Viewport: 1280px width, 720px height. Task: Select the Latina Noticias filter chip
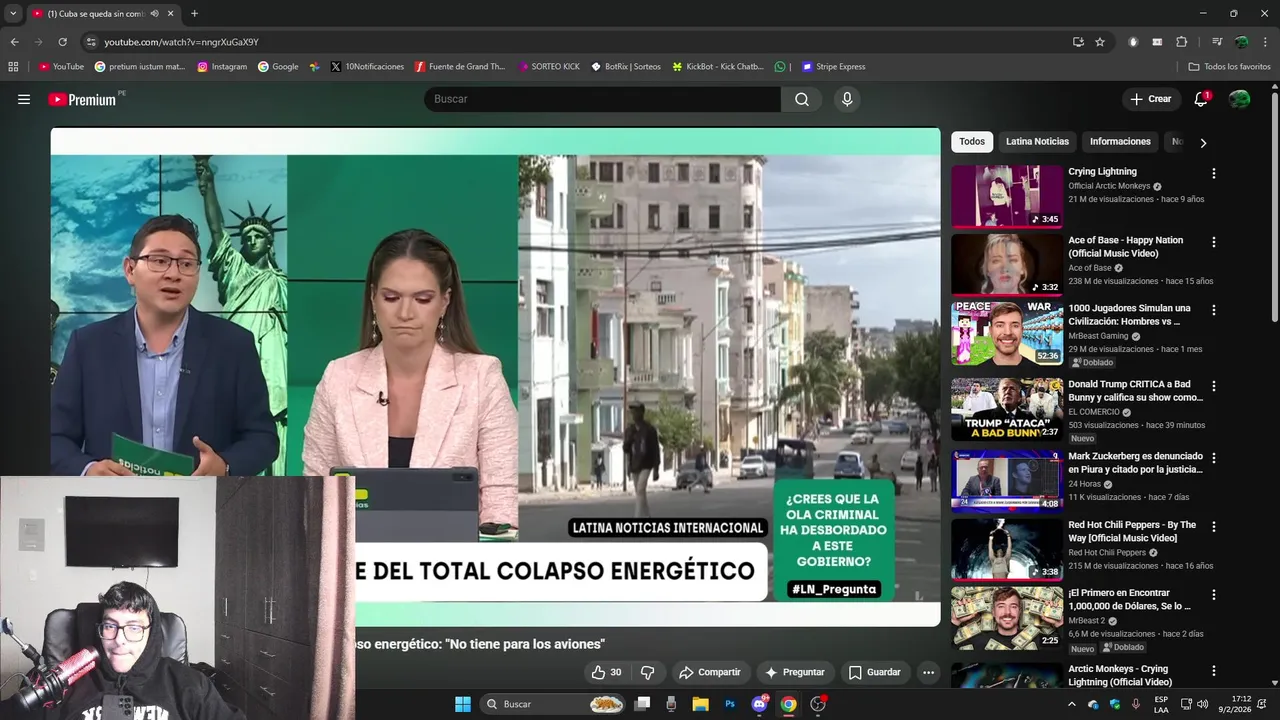coord(1037,142)
